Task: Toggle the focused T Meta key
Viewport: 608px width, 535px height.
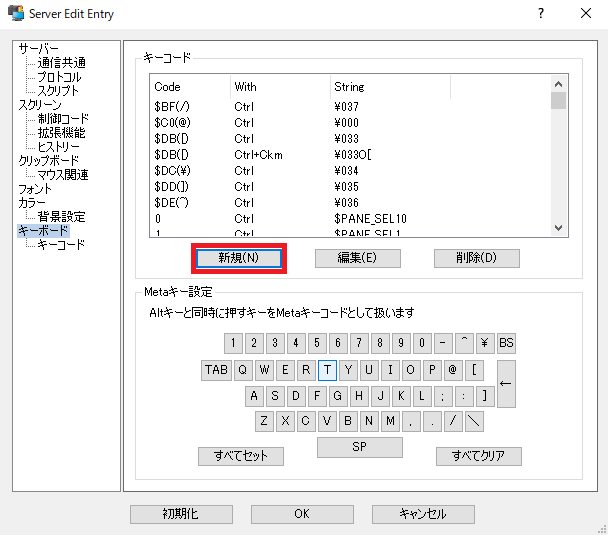Action: point(327,370)
